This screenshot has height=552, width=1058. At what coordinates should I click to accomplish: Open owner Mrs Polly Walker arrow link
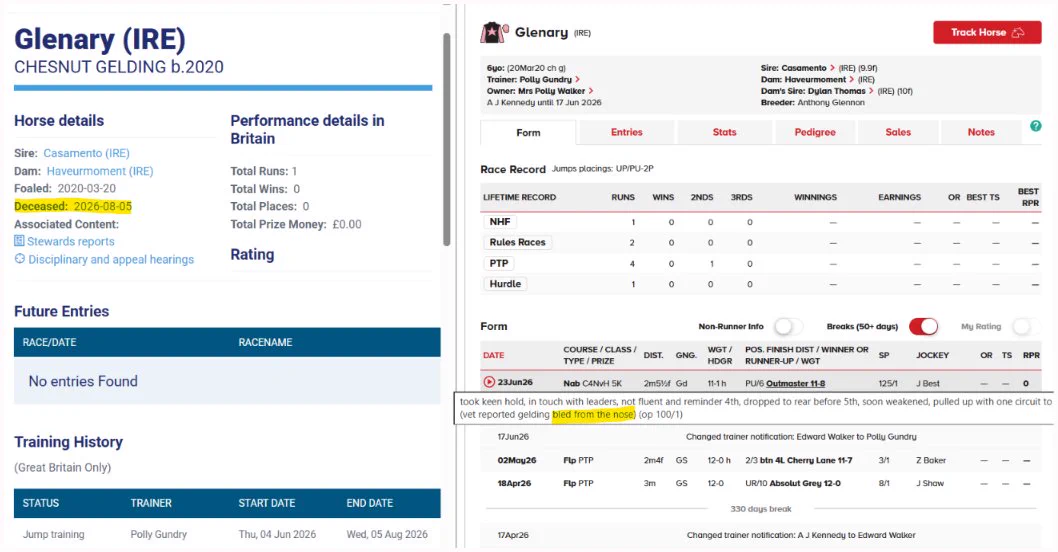click(590, 91)
